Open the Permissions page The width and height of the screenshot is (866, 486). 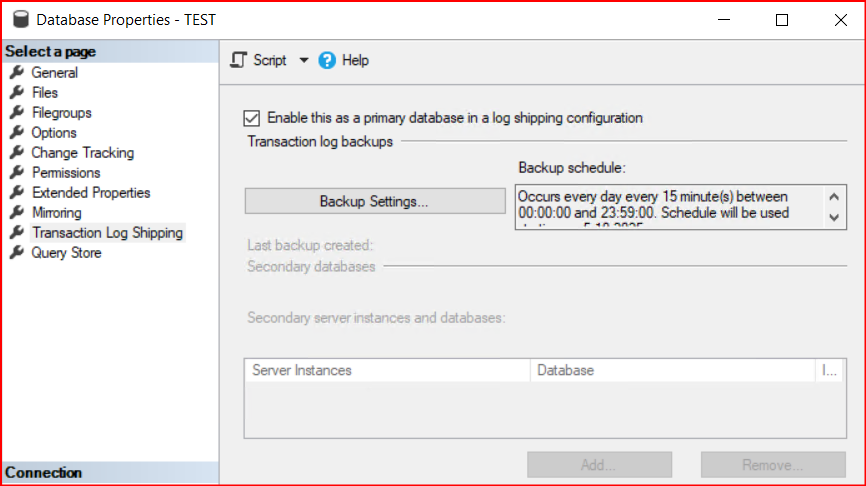click(x=66, y=173)
